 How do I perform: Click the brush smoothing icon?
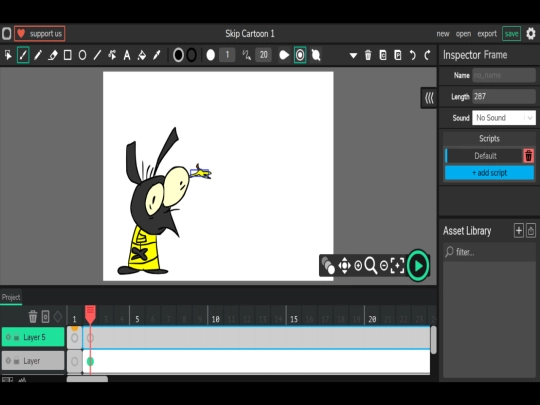246,55
